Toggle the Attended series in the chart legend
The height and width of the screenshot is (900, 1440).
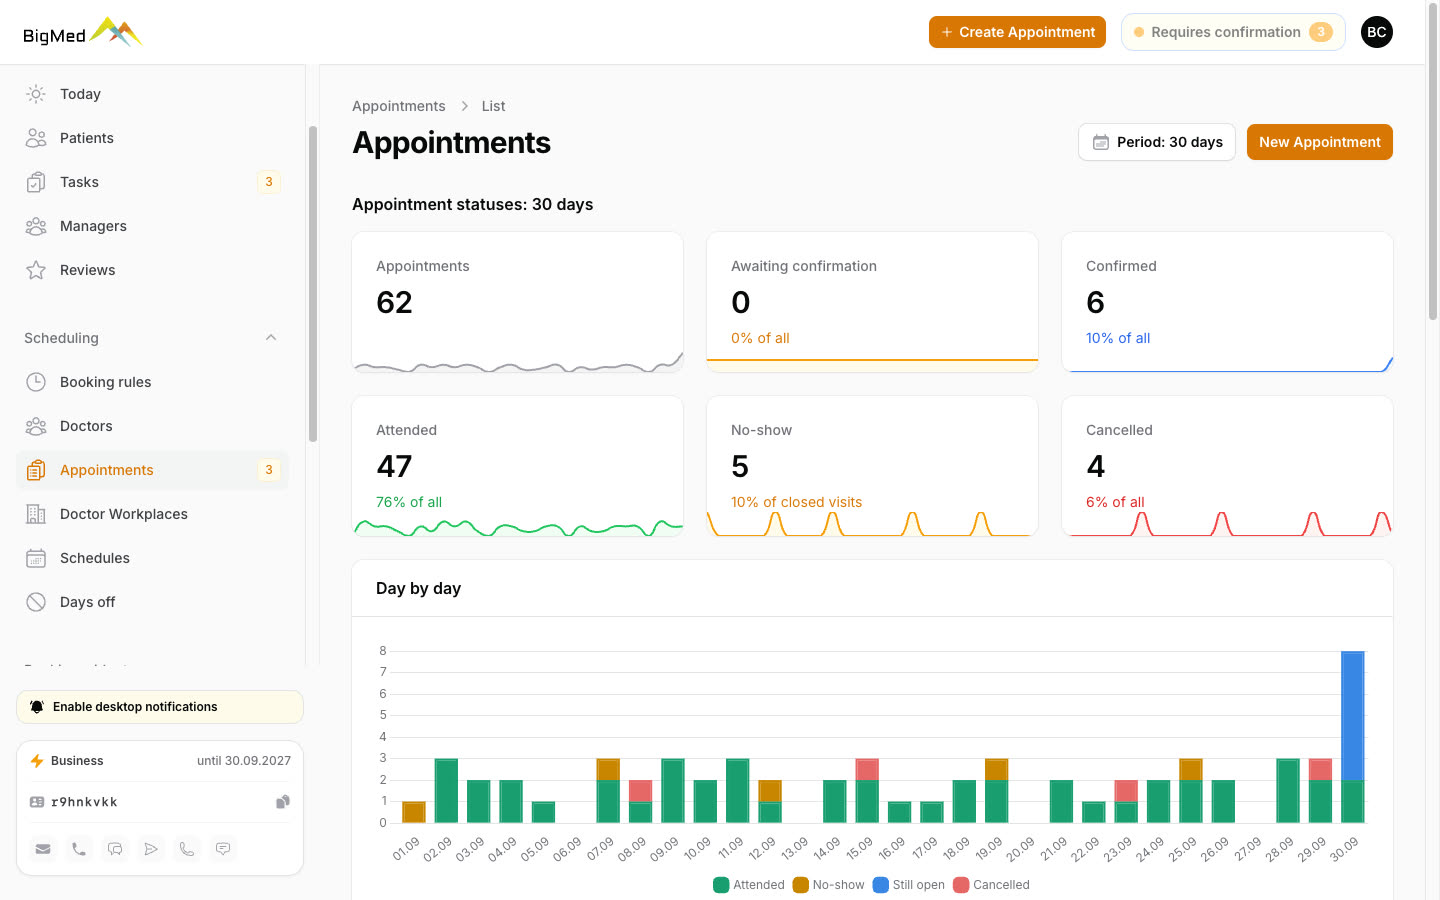click(x=749, y=885)
